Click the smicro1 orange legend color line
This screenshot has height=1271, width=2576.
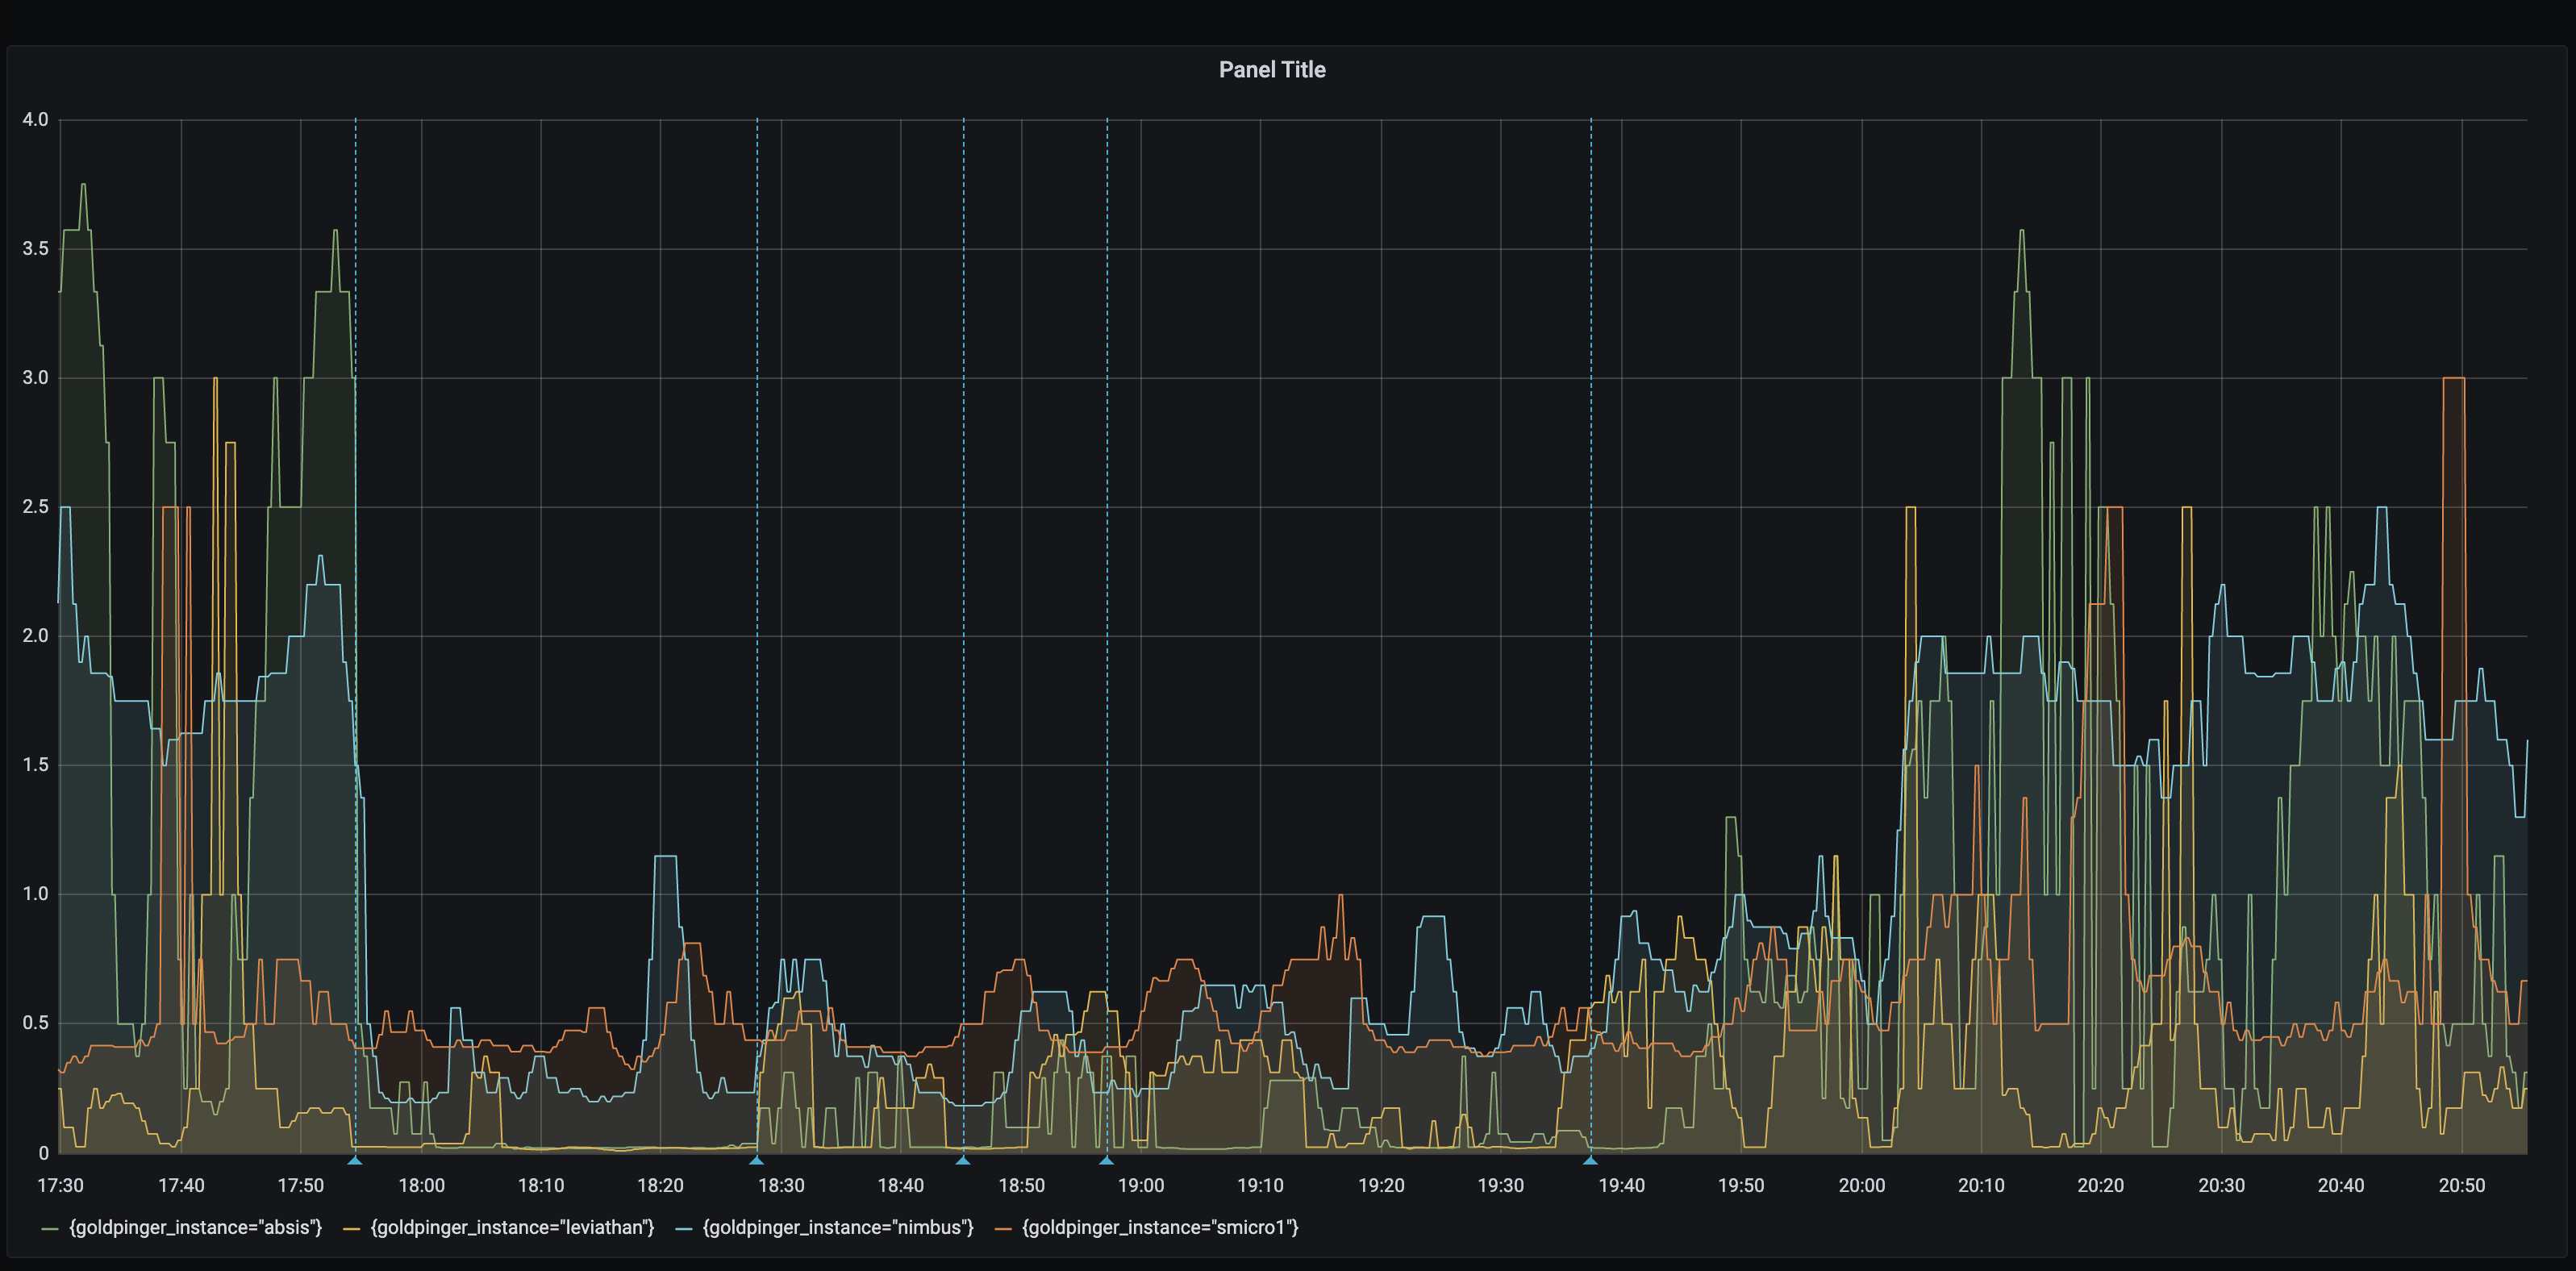1004,1228
